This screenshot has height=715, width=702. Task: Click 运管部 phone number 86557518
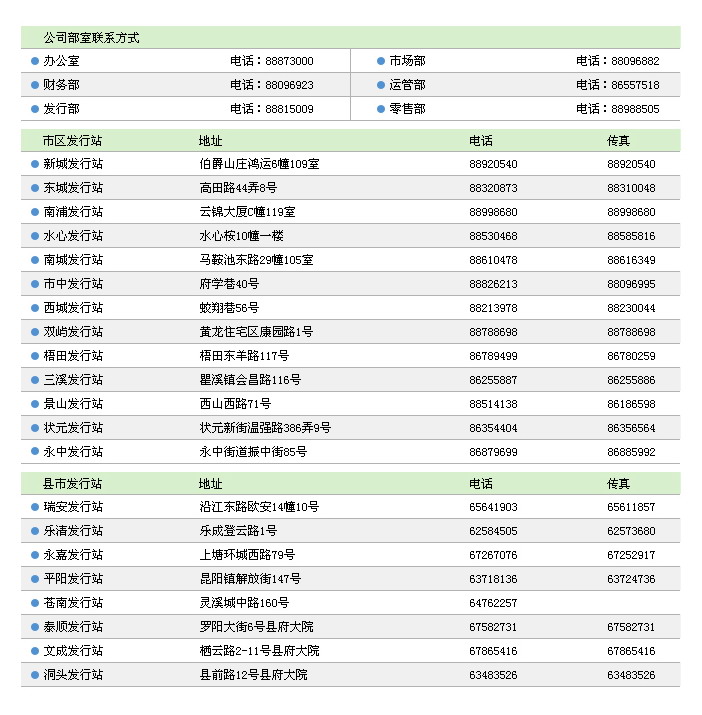635,85
